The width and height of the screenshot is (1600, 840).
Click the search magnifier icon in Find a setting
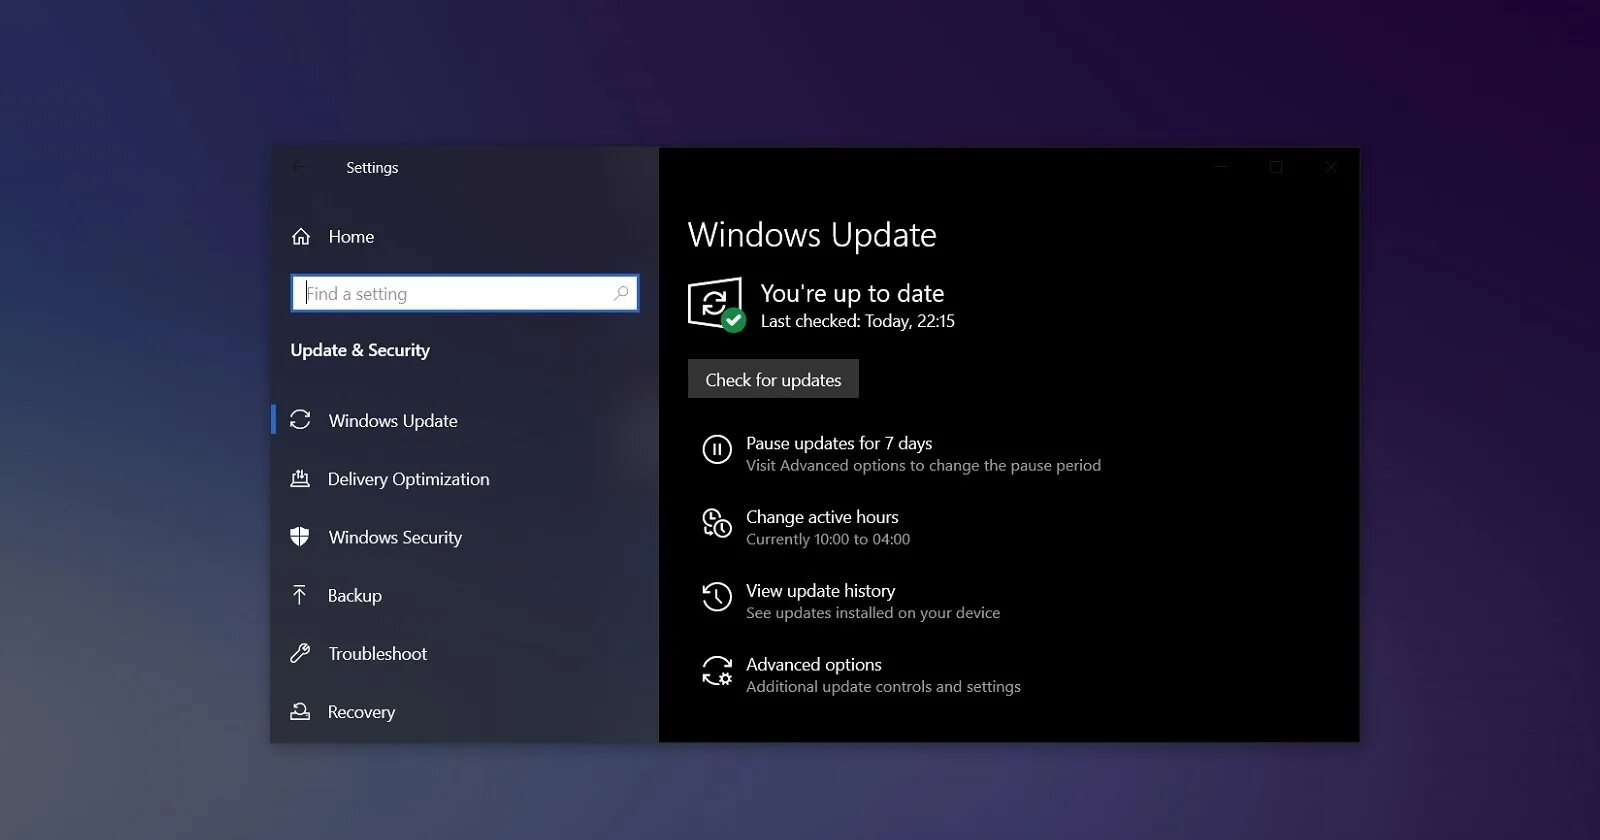pos(621,293)
